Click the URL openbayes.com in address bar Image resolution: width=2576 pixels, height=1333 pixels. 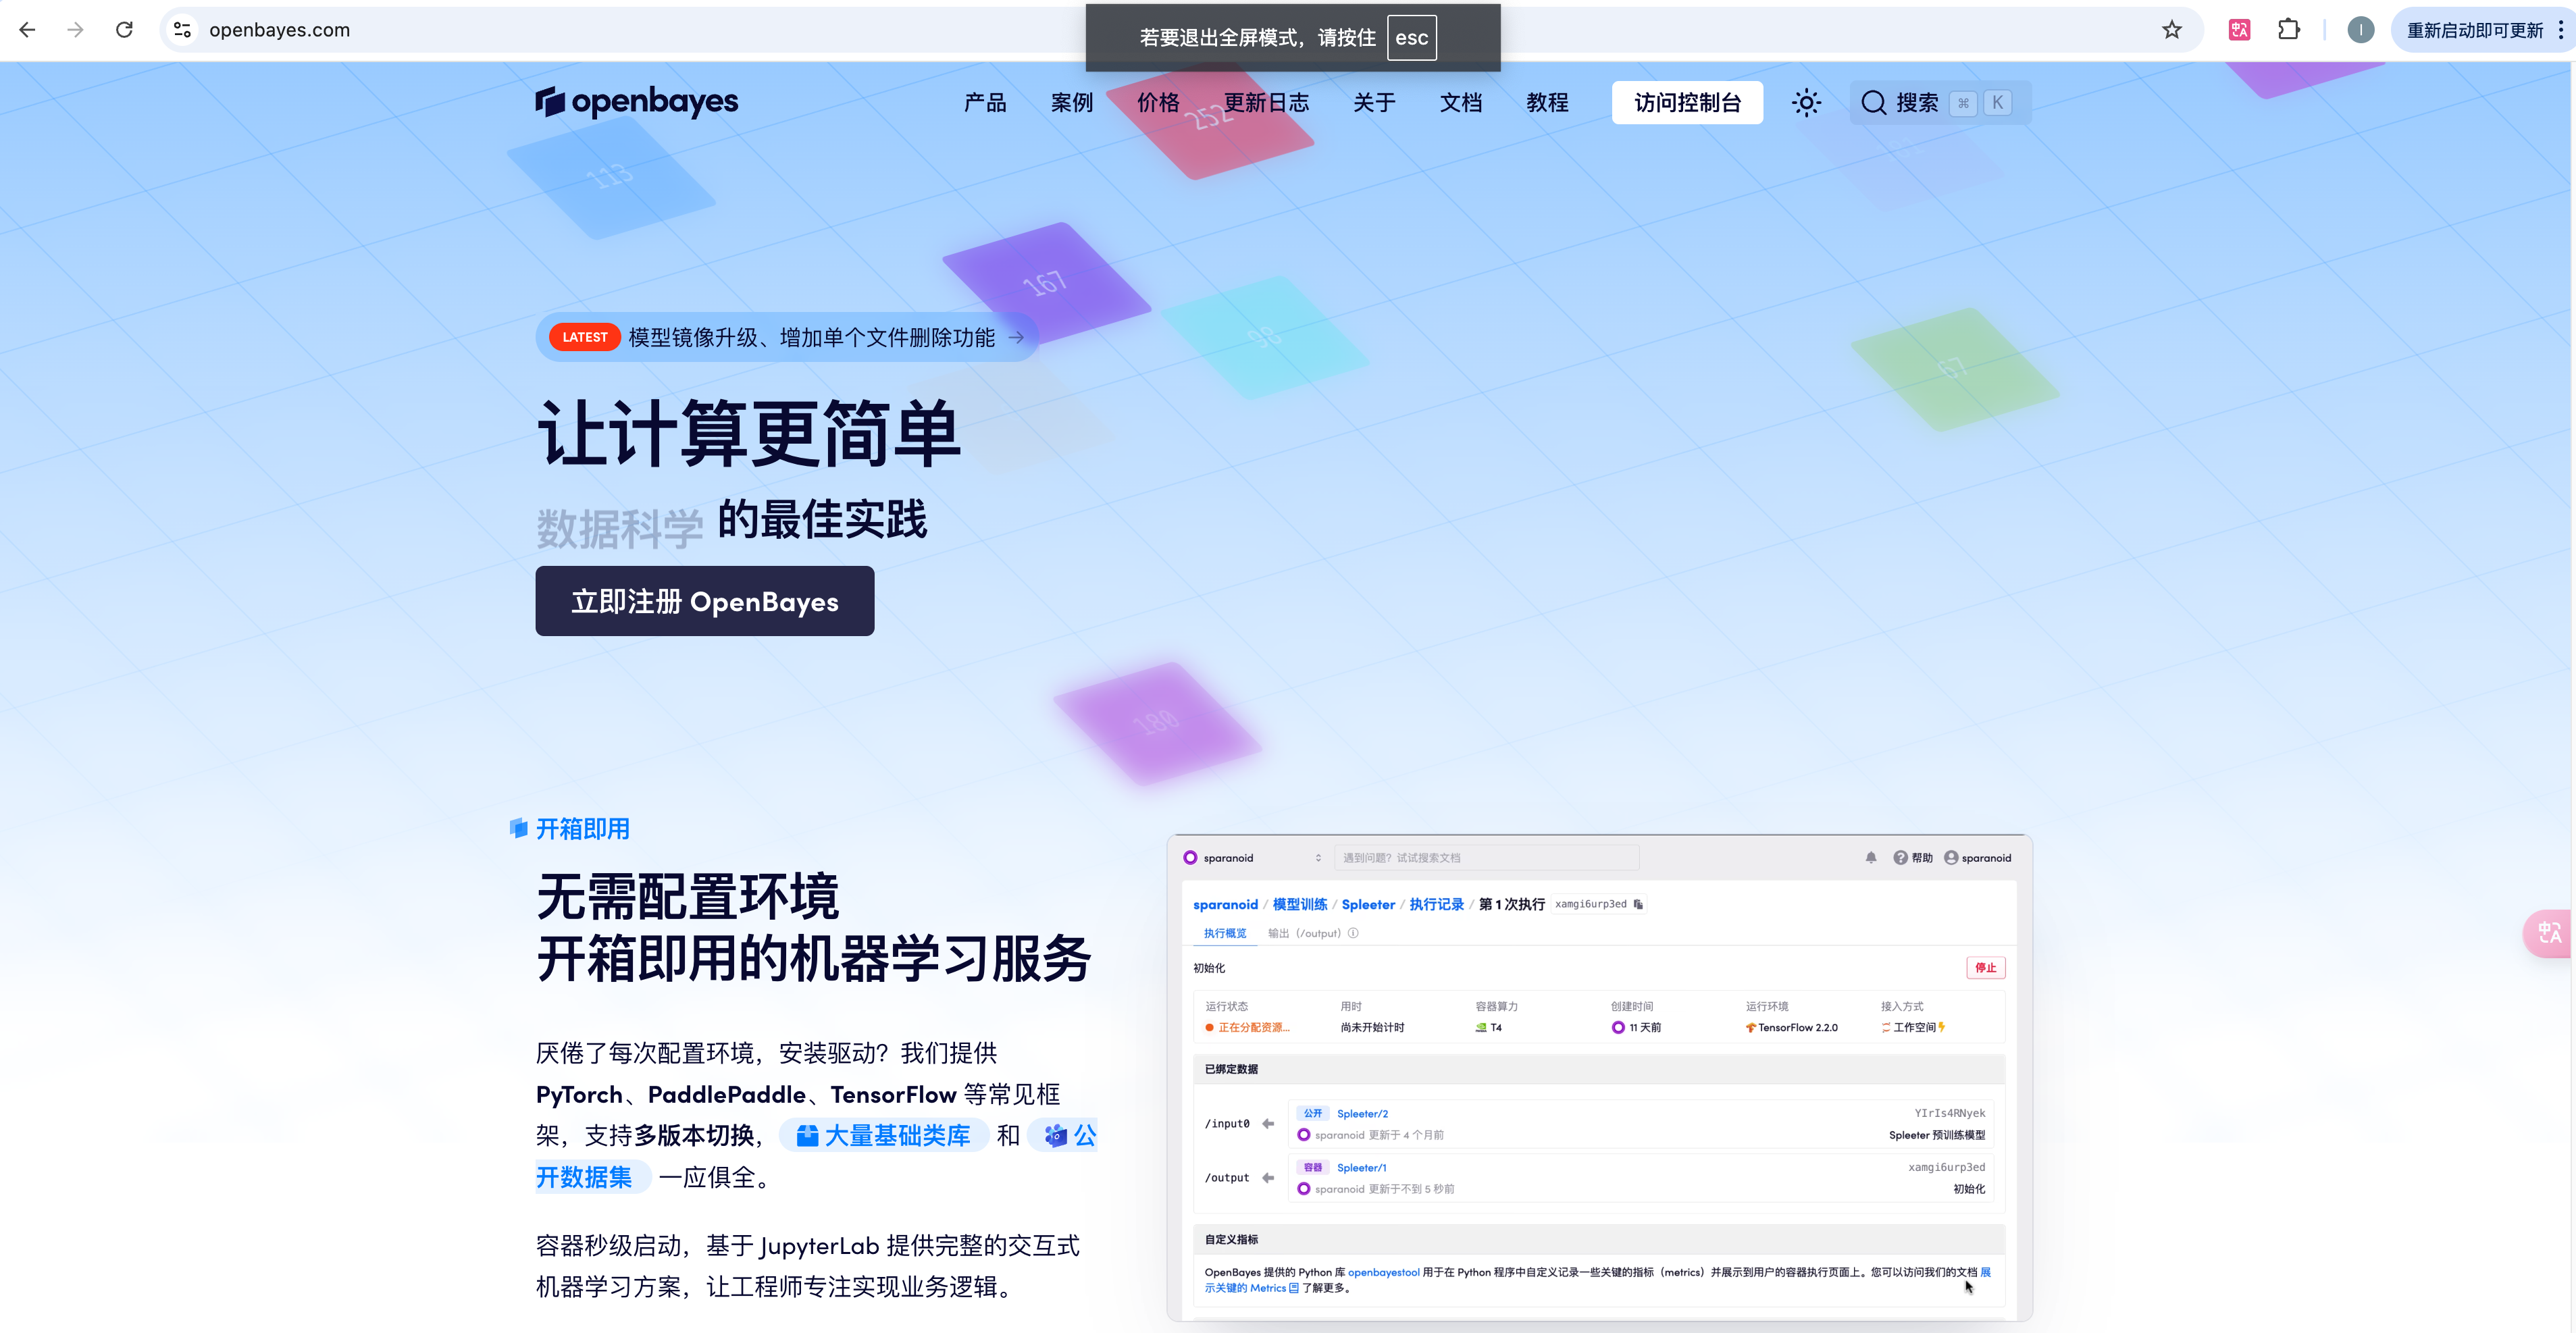click(x=280, y=30)
